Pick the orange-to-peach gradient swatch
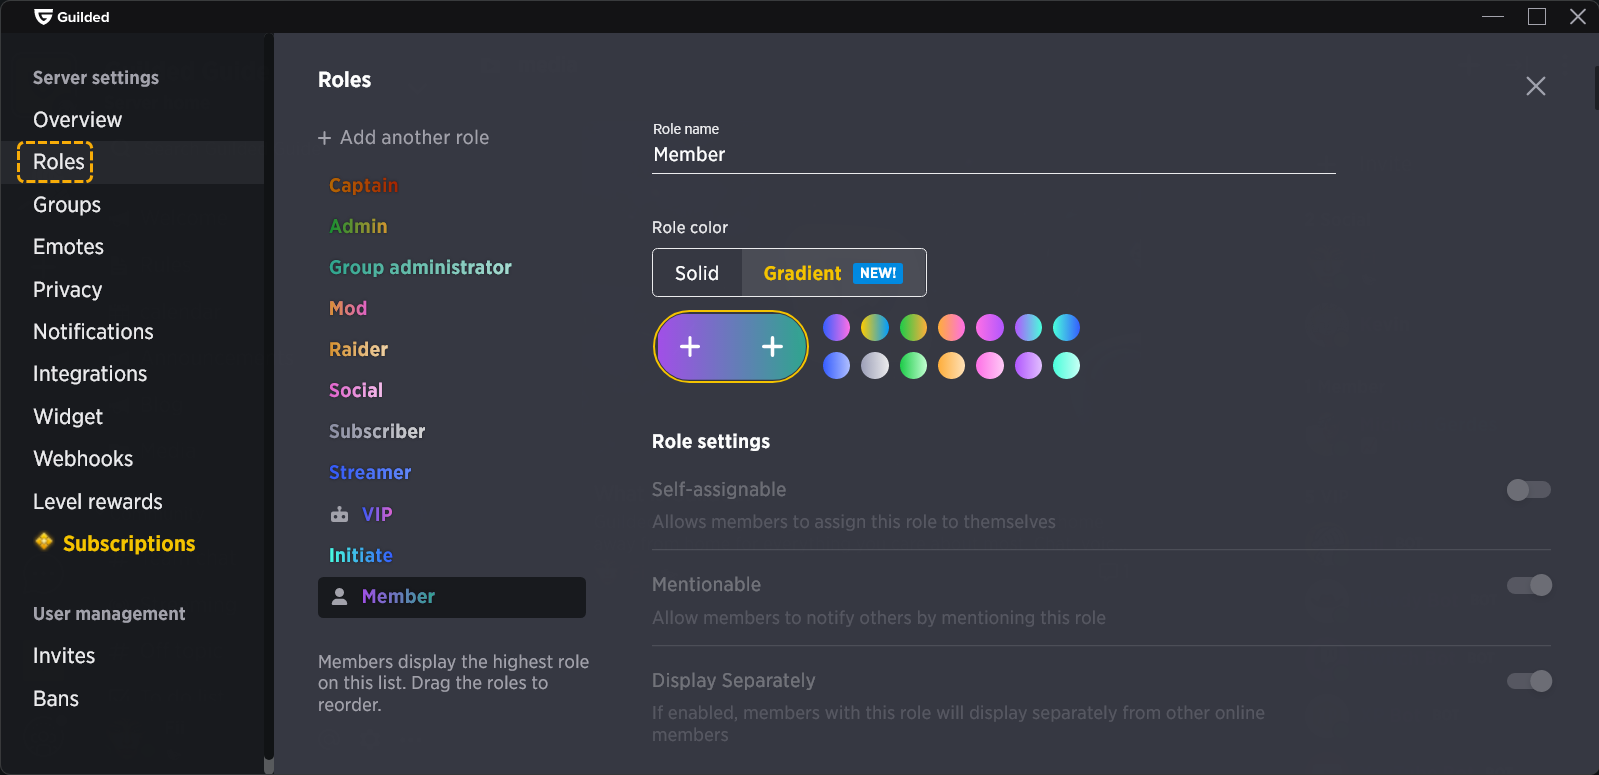 tap(952, 366)
